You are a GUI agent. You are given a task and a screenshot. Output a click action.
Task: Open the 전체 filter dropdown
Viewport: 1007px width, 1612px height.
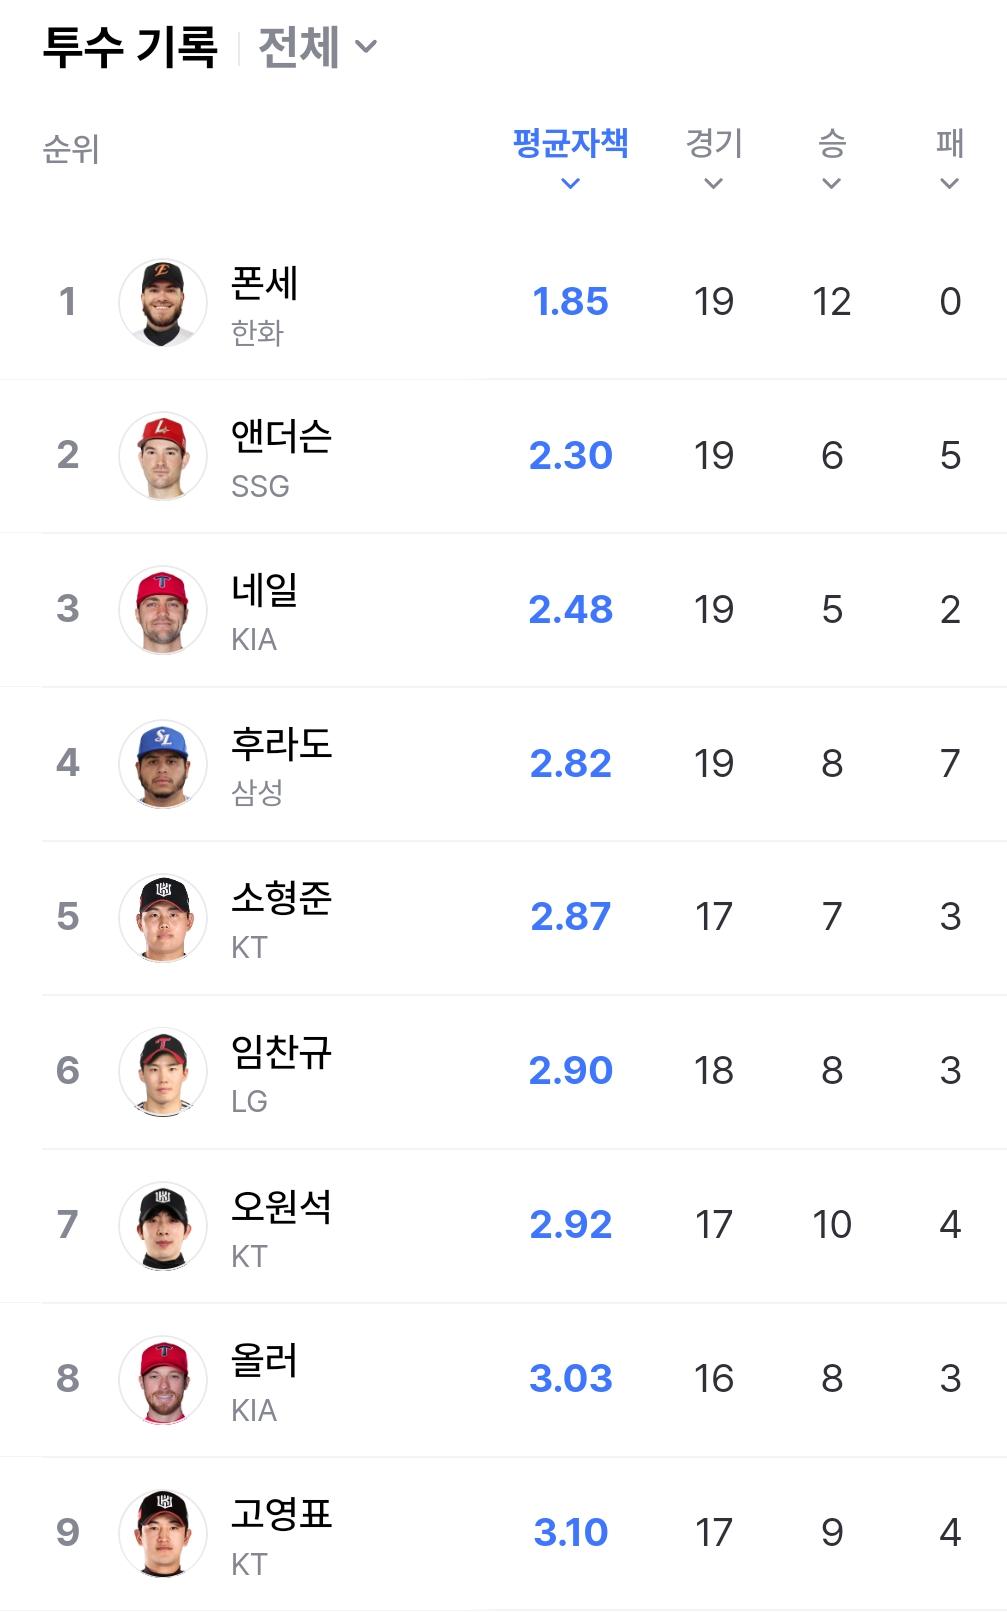[x=317, y=47]
